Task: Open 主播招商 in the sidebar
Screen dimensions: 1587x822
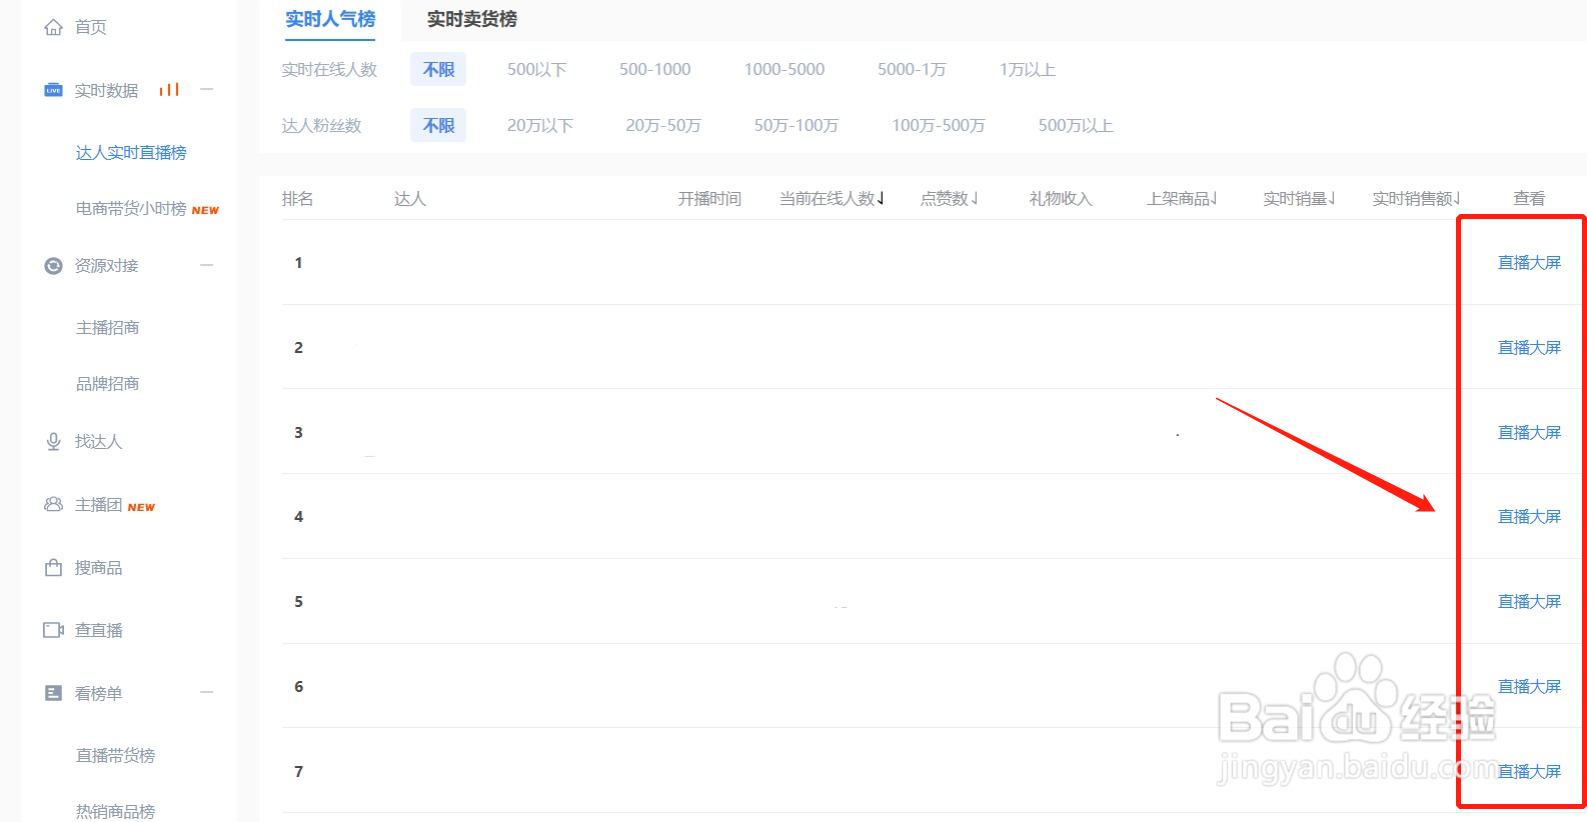Action: (107, 328)
